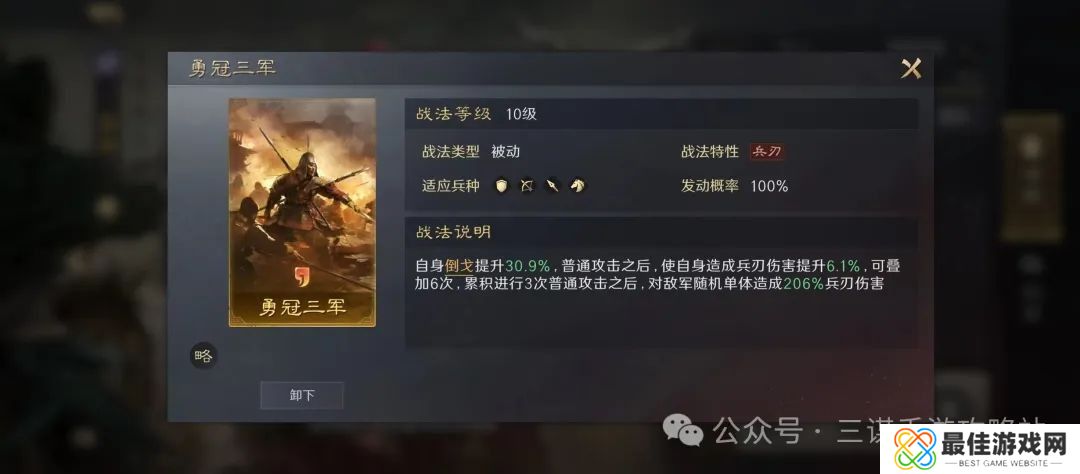This screenshot has width=1080, height=474.
Task: Click the 卸下 unequip button
Action: point(302,395)
